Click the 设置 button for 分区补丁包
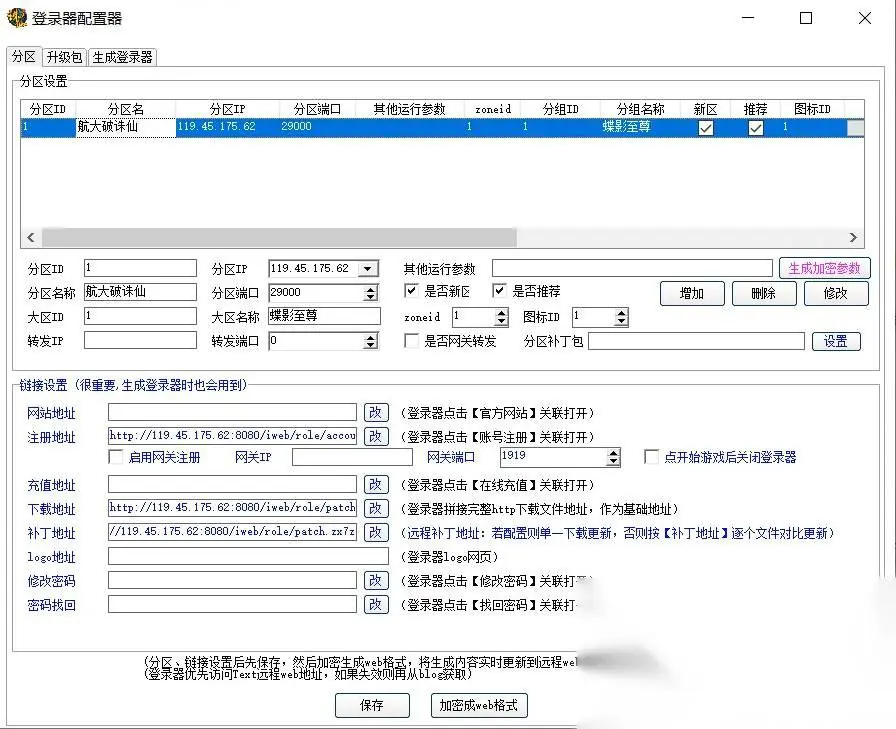This screenshot has width=896, height=729. 835,342
